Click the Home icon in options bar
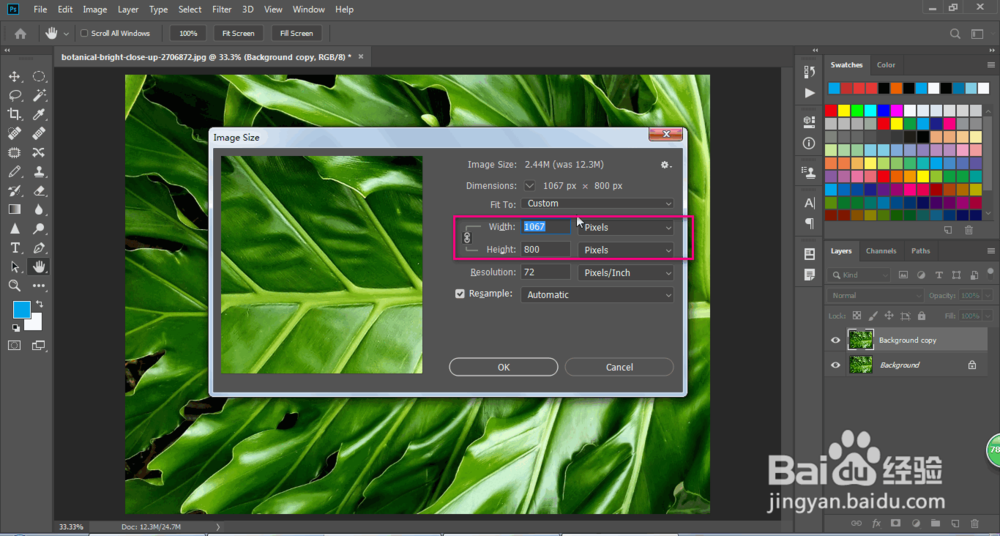This screenshot has width=1000, height=536. coord(20,33)
